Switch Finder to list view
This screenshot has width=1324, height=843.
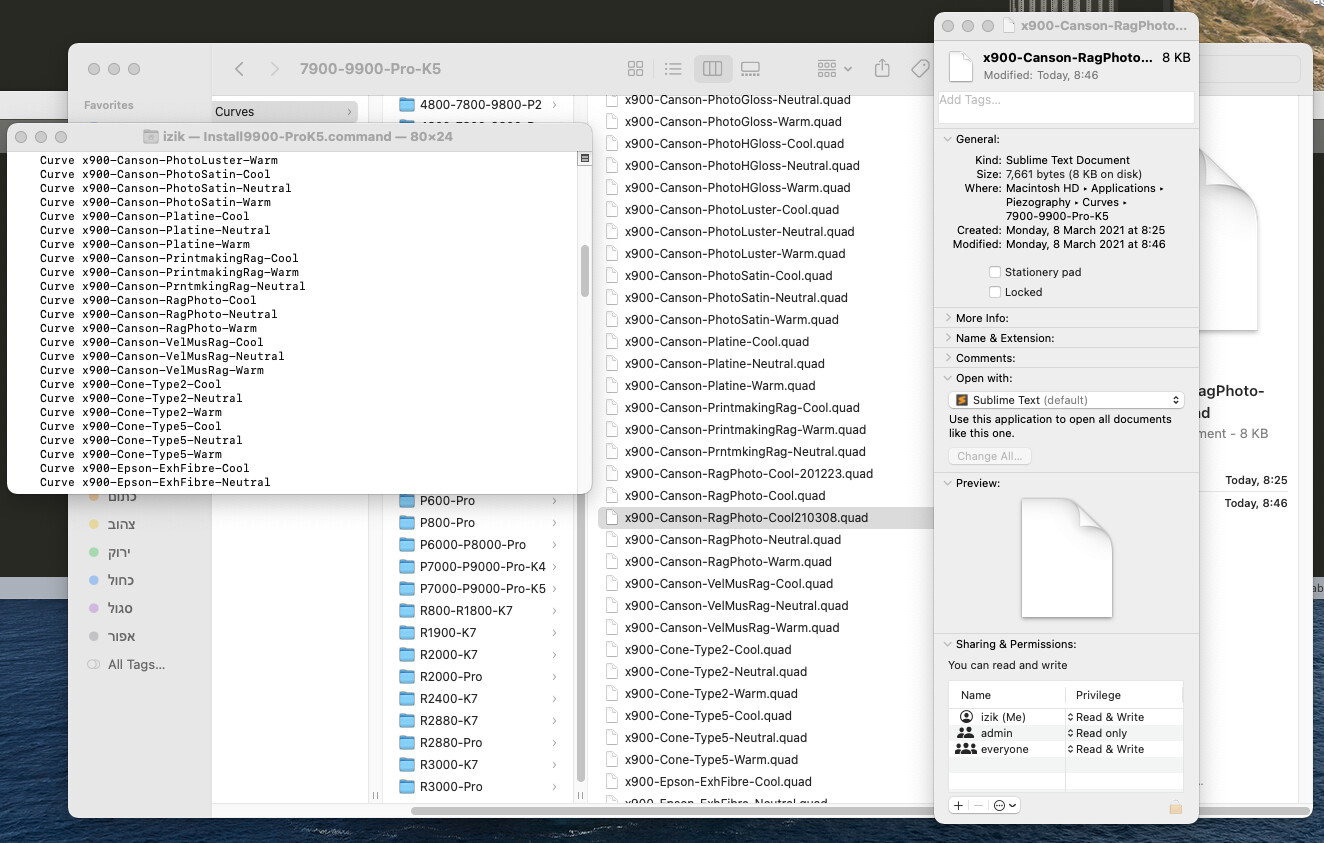pos(673,69)
